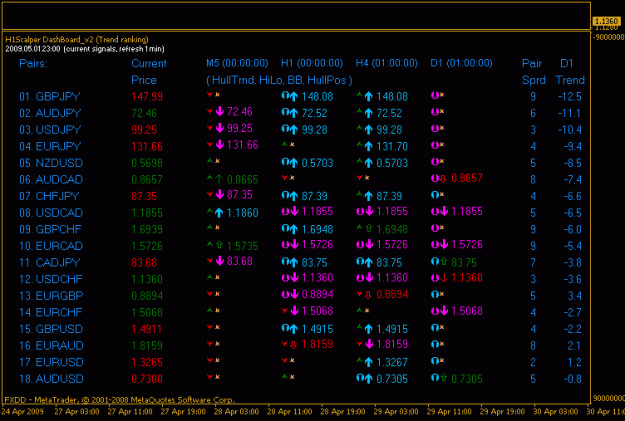
Task: Click the magenta H4 down arrow in EURAUD row
Action: click(x=369, y=344)
